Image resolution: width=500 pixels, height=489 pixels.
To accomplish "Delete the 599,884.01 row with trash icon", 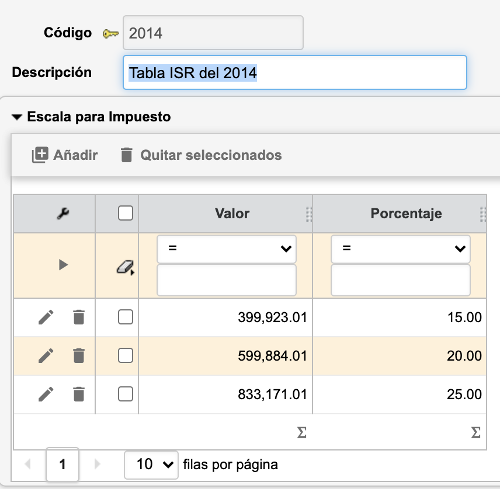I will pyautogui.click(x=79, y=356).
